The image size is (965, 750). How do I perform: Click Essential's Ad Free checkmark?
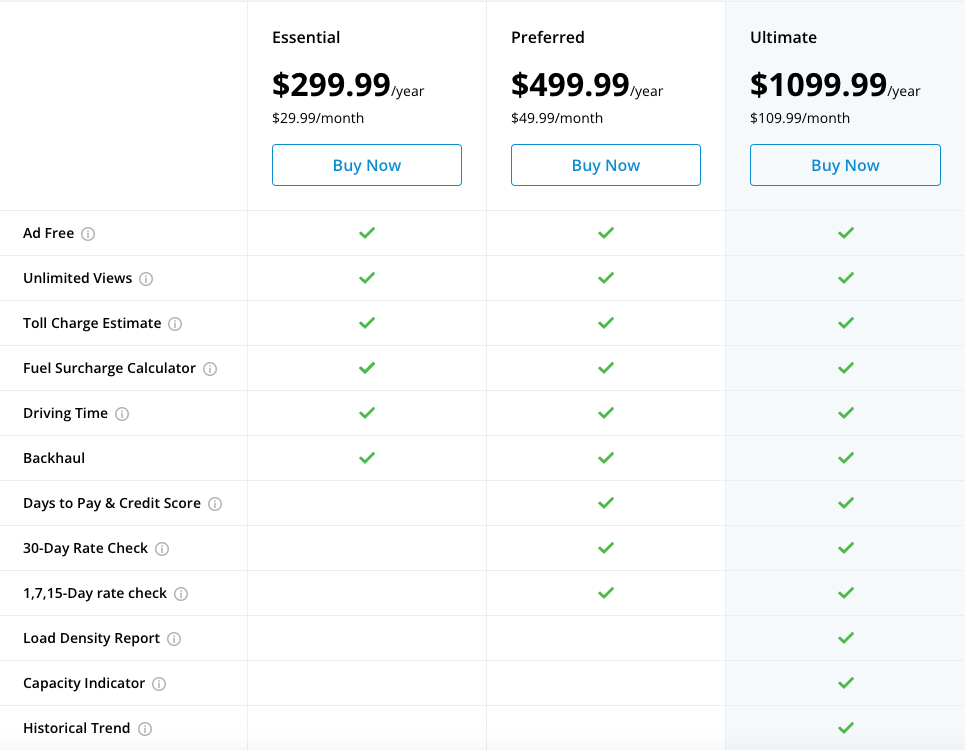(367, 233)
